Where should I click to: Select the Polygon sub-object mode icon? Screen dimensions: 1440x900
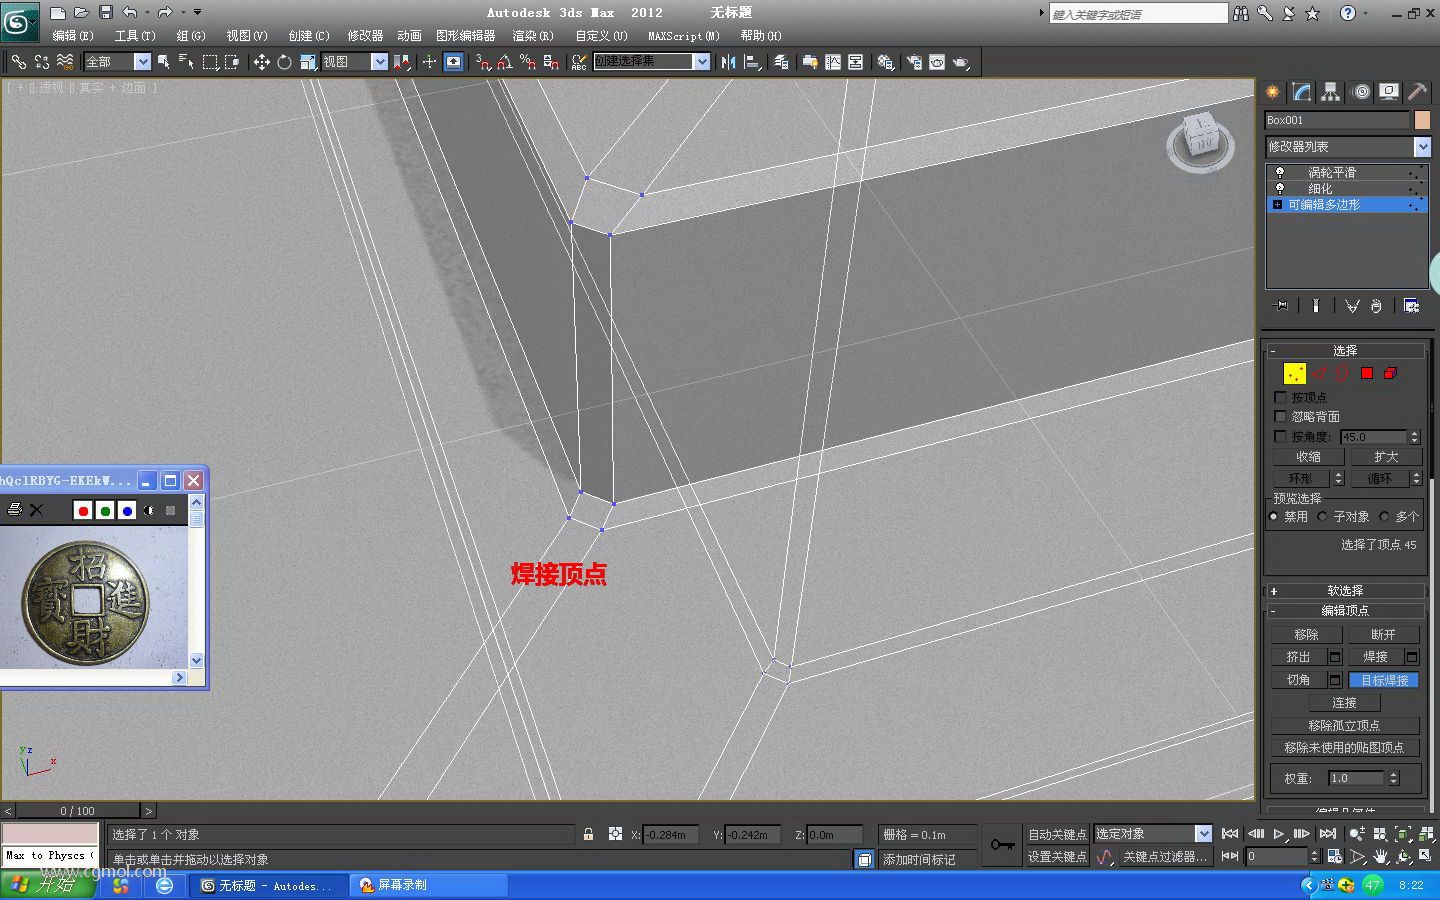coord(1367,374)
